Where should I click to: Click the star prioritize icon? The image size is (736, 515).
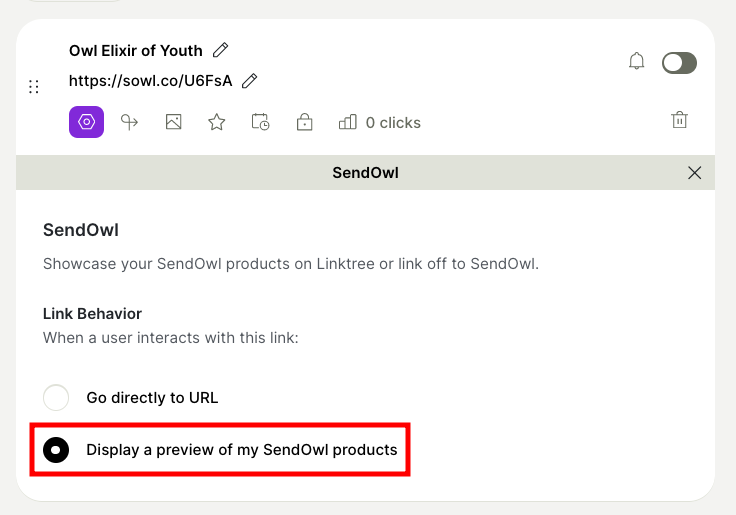click(216, 122)
